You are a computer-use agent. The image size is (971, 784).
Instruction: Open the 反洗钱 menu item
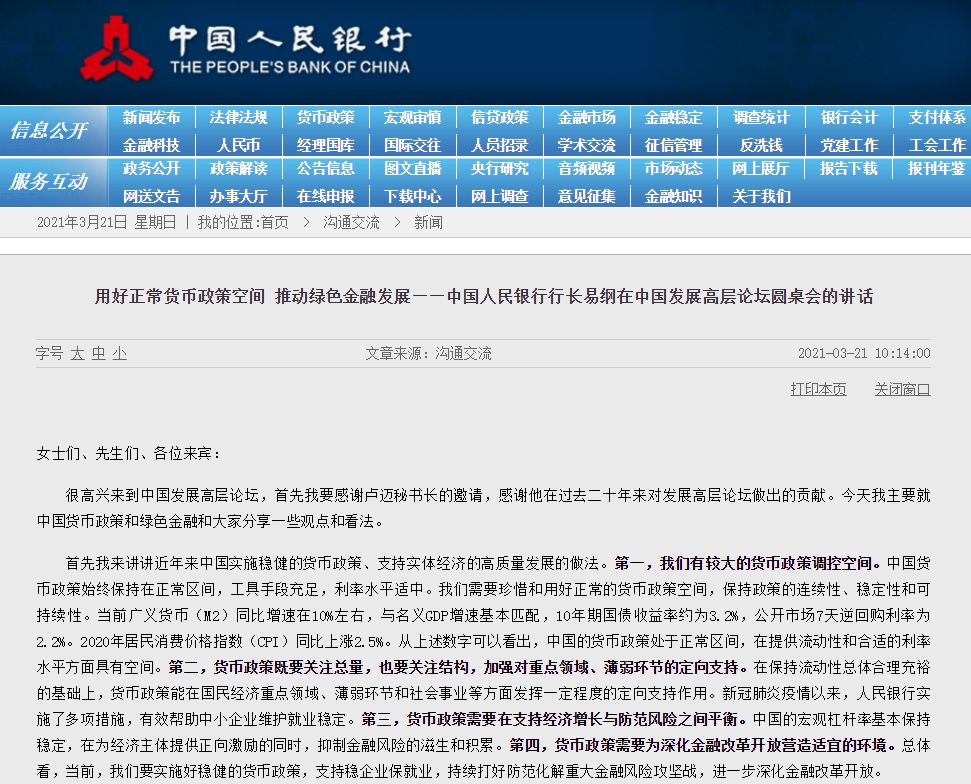click(x=761, y=145)
